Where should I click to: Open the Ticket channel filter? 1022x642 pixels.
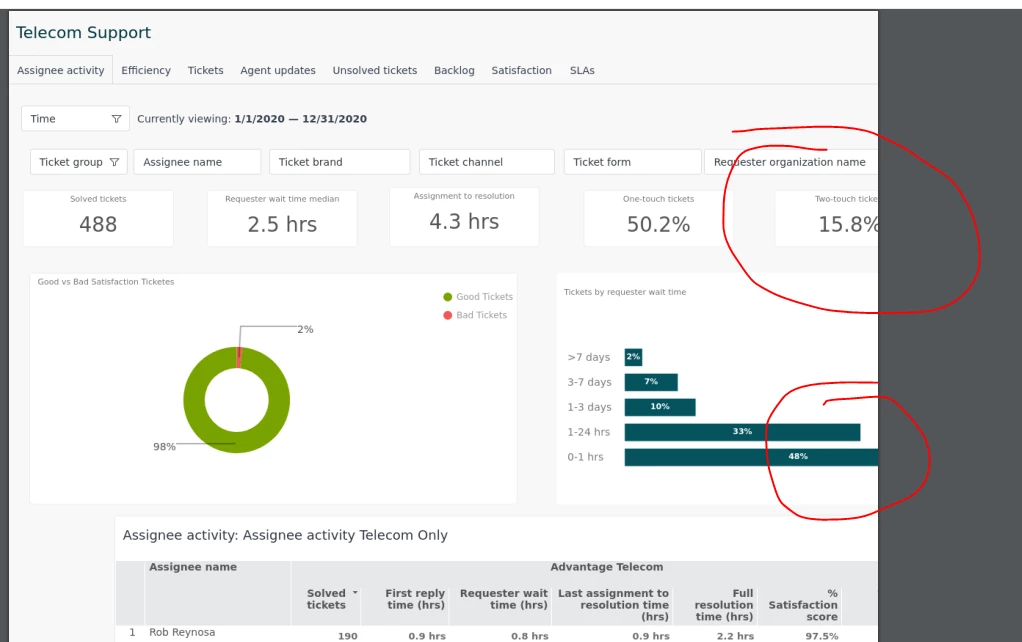click(487, 162)
